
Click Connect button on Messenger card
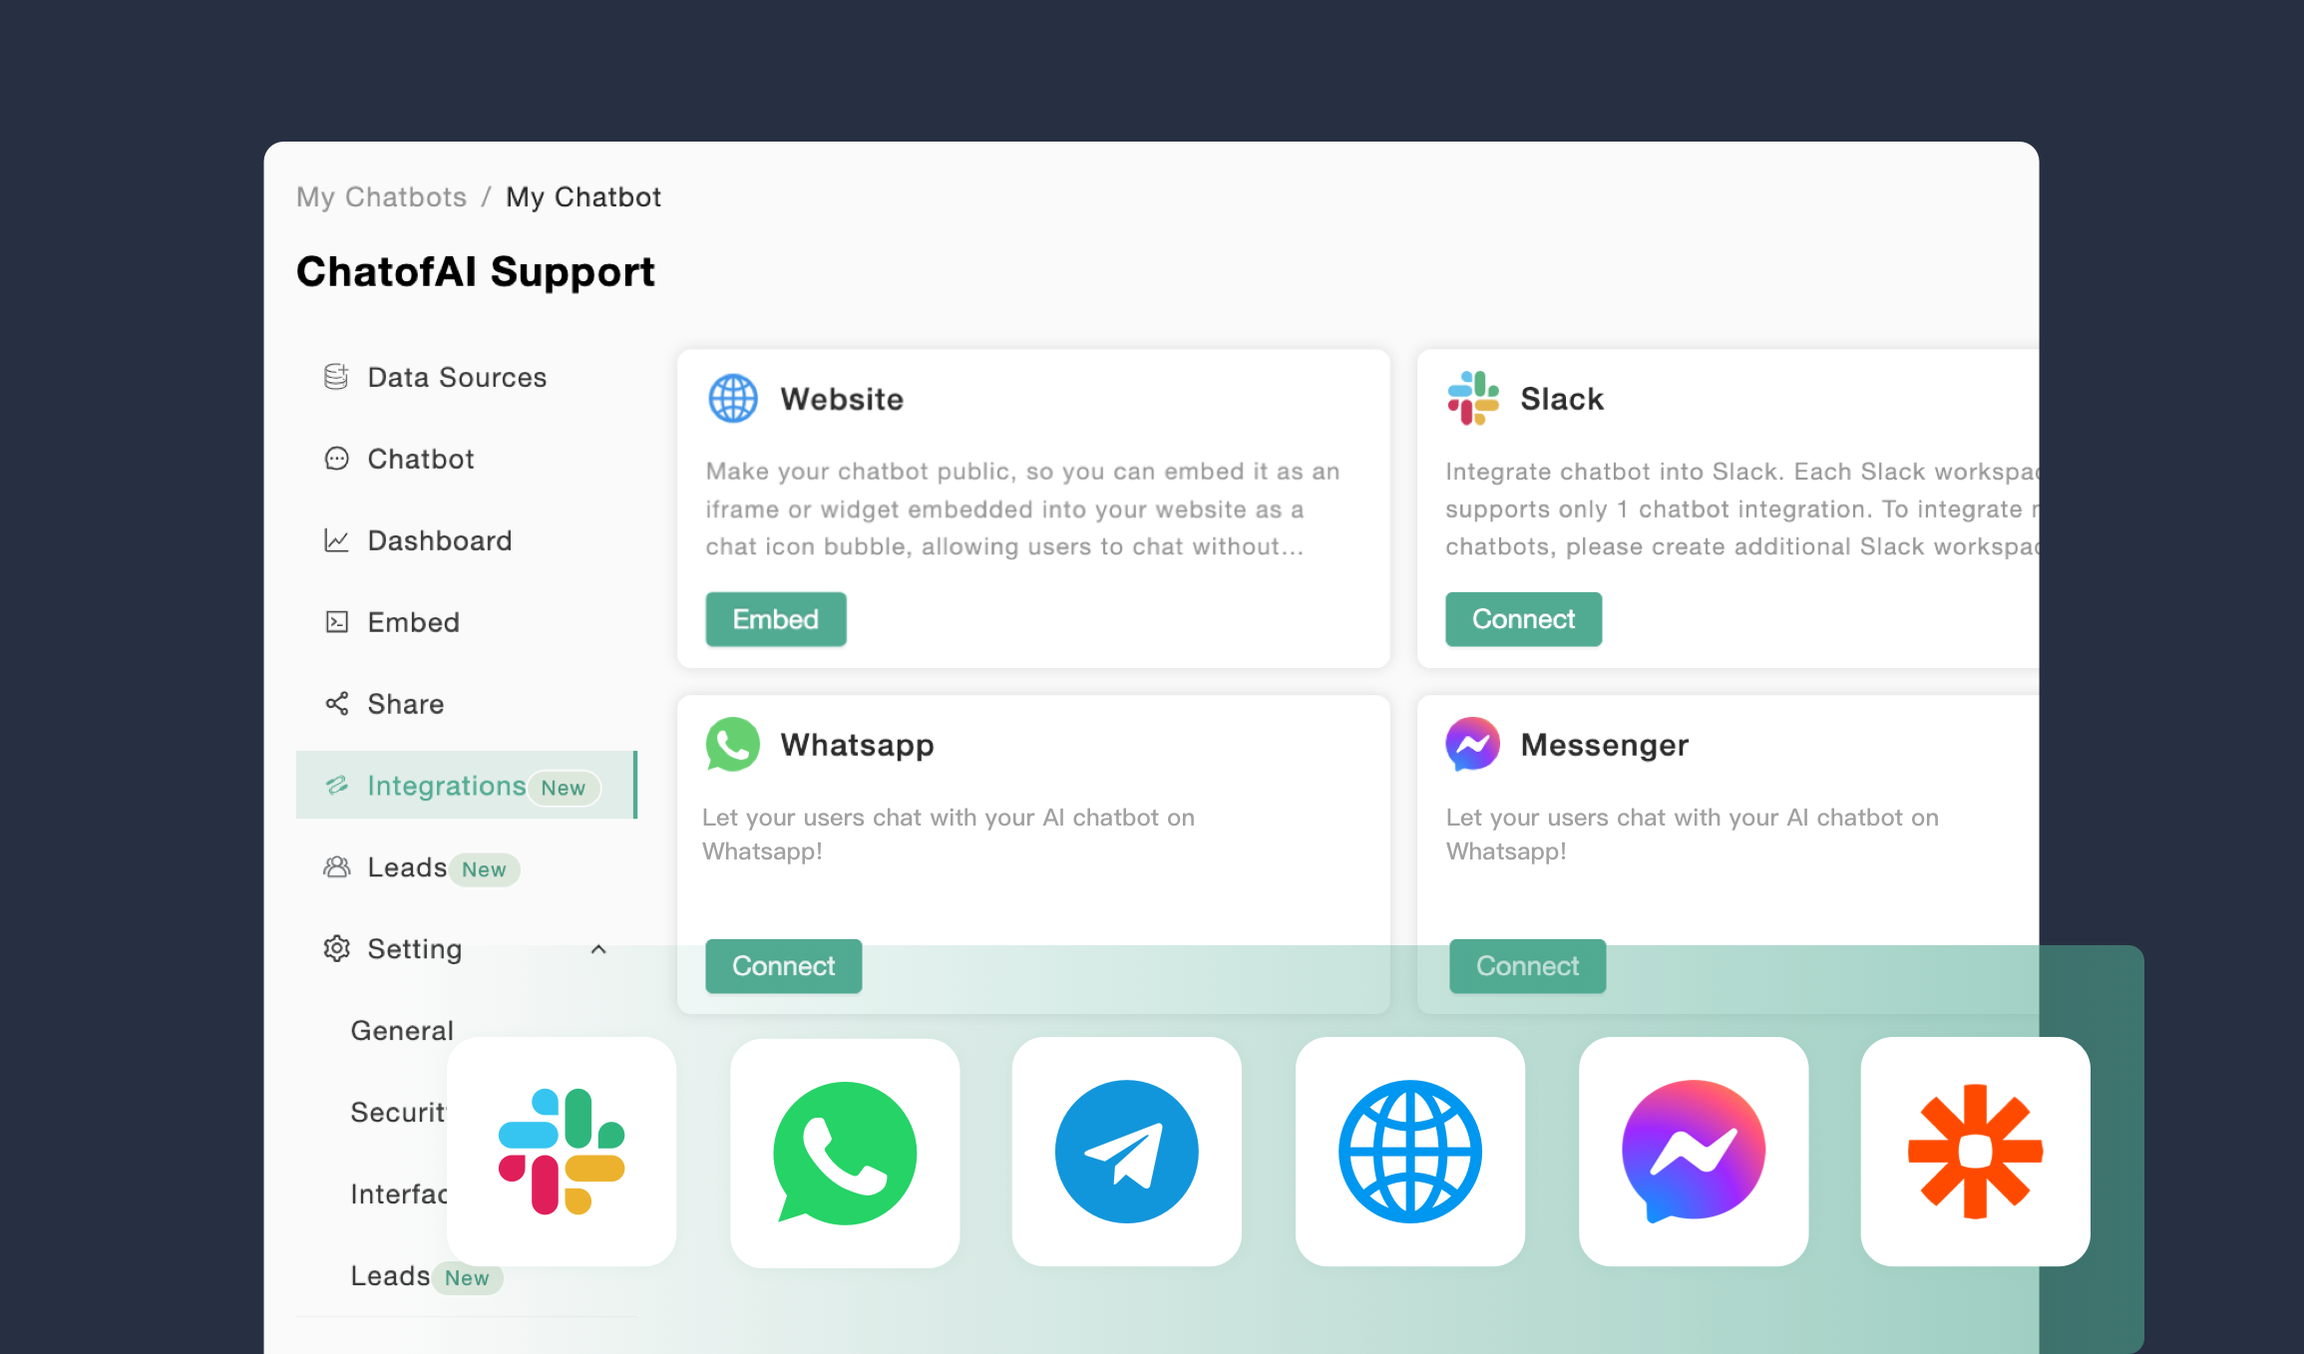point(1526,966)
